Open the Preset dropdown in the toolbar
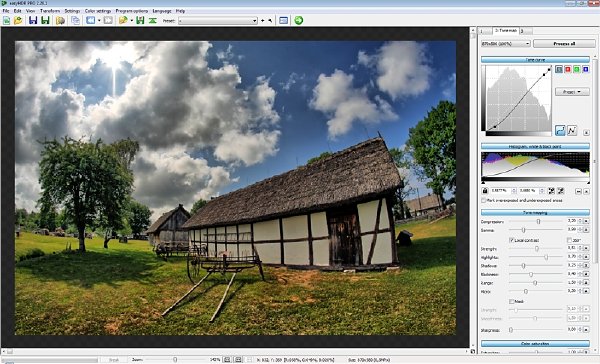 coord(218,21)
